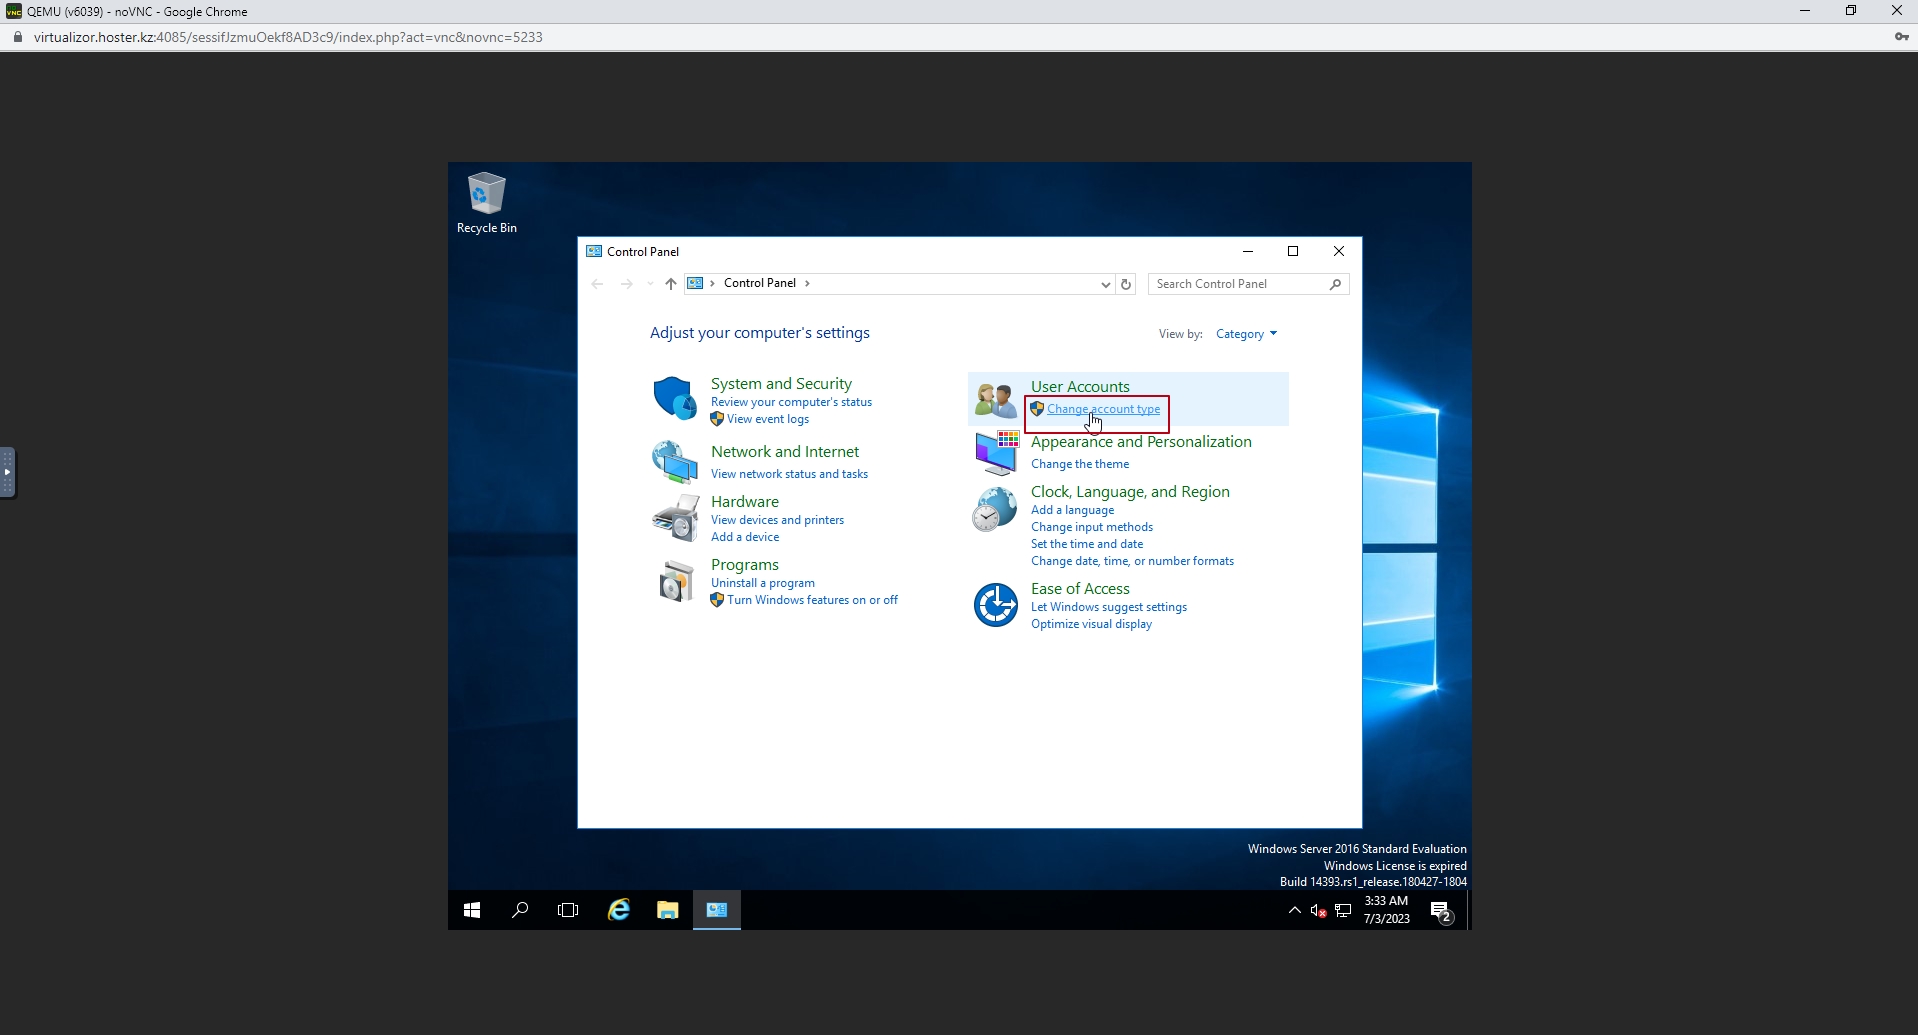
Task: Open the Action Center notifications icon
Action: [x=1441, y=911]
